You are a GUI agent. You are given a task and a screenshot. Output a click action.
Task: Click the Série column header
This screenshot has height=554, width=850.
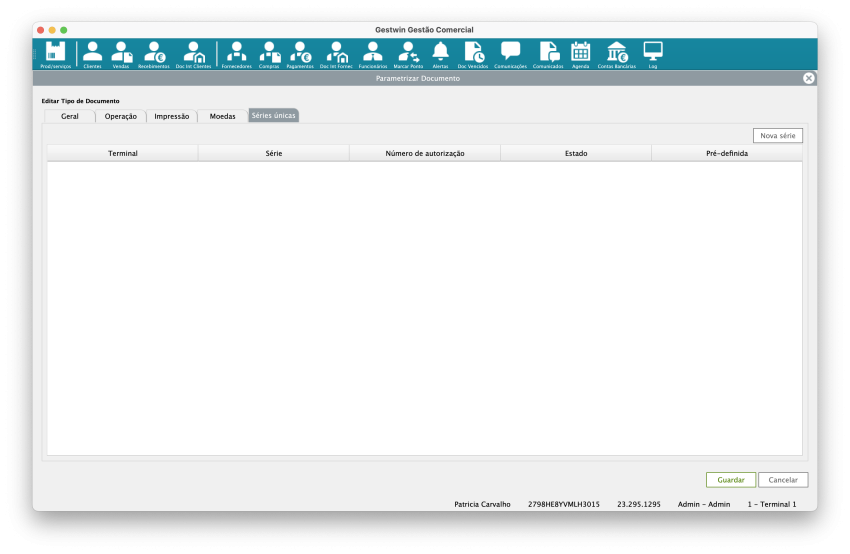[273, 153]
